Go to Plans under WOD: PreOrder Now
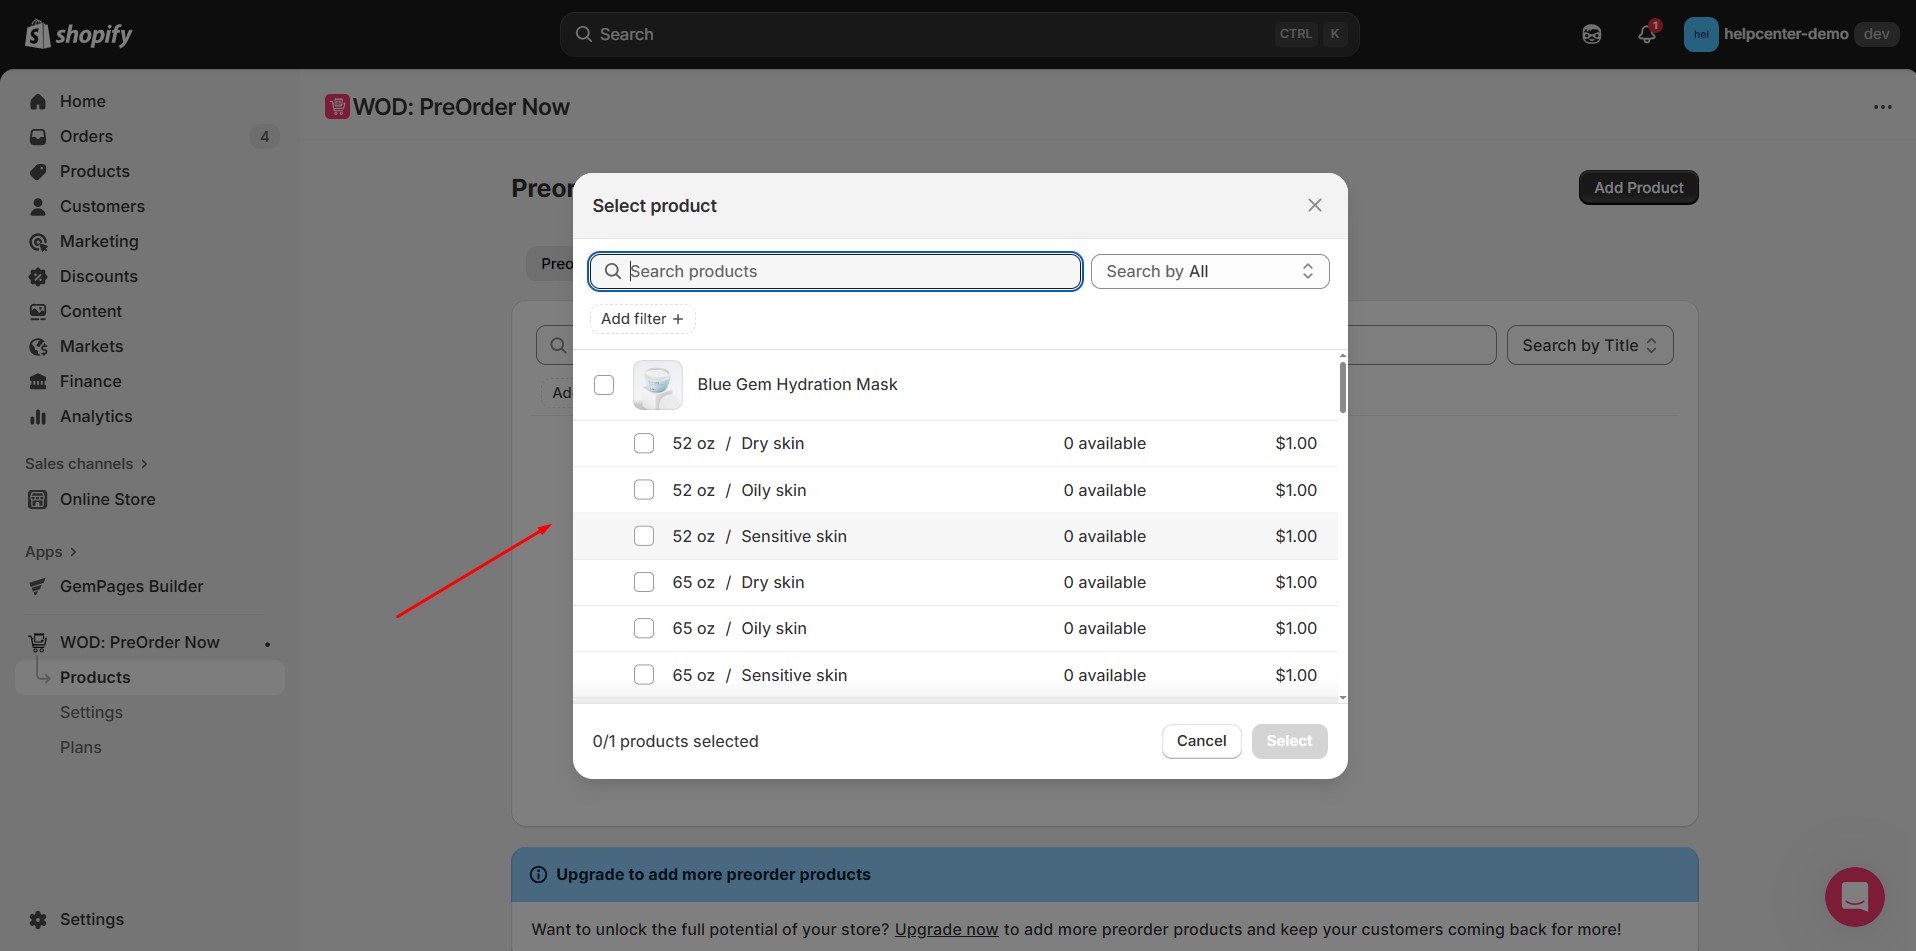The height and width of the screenshot is (951, 1916). 81,748
